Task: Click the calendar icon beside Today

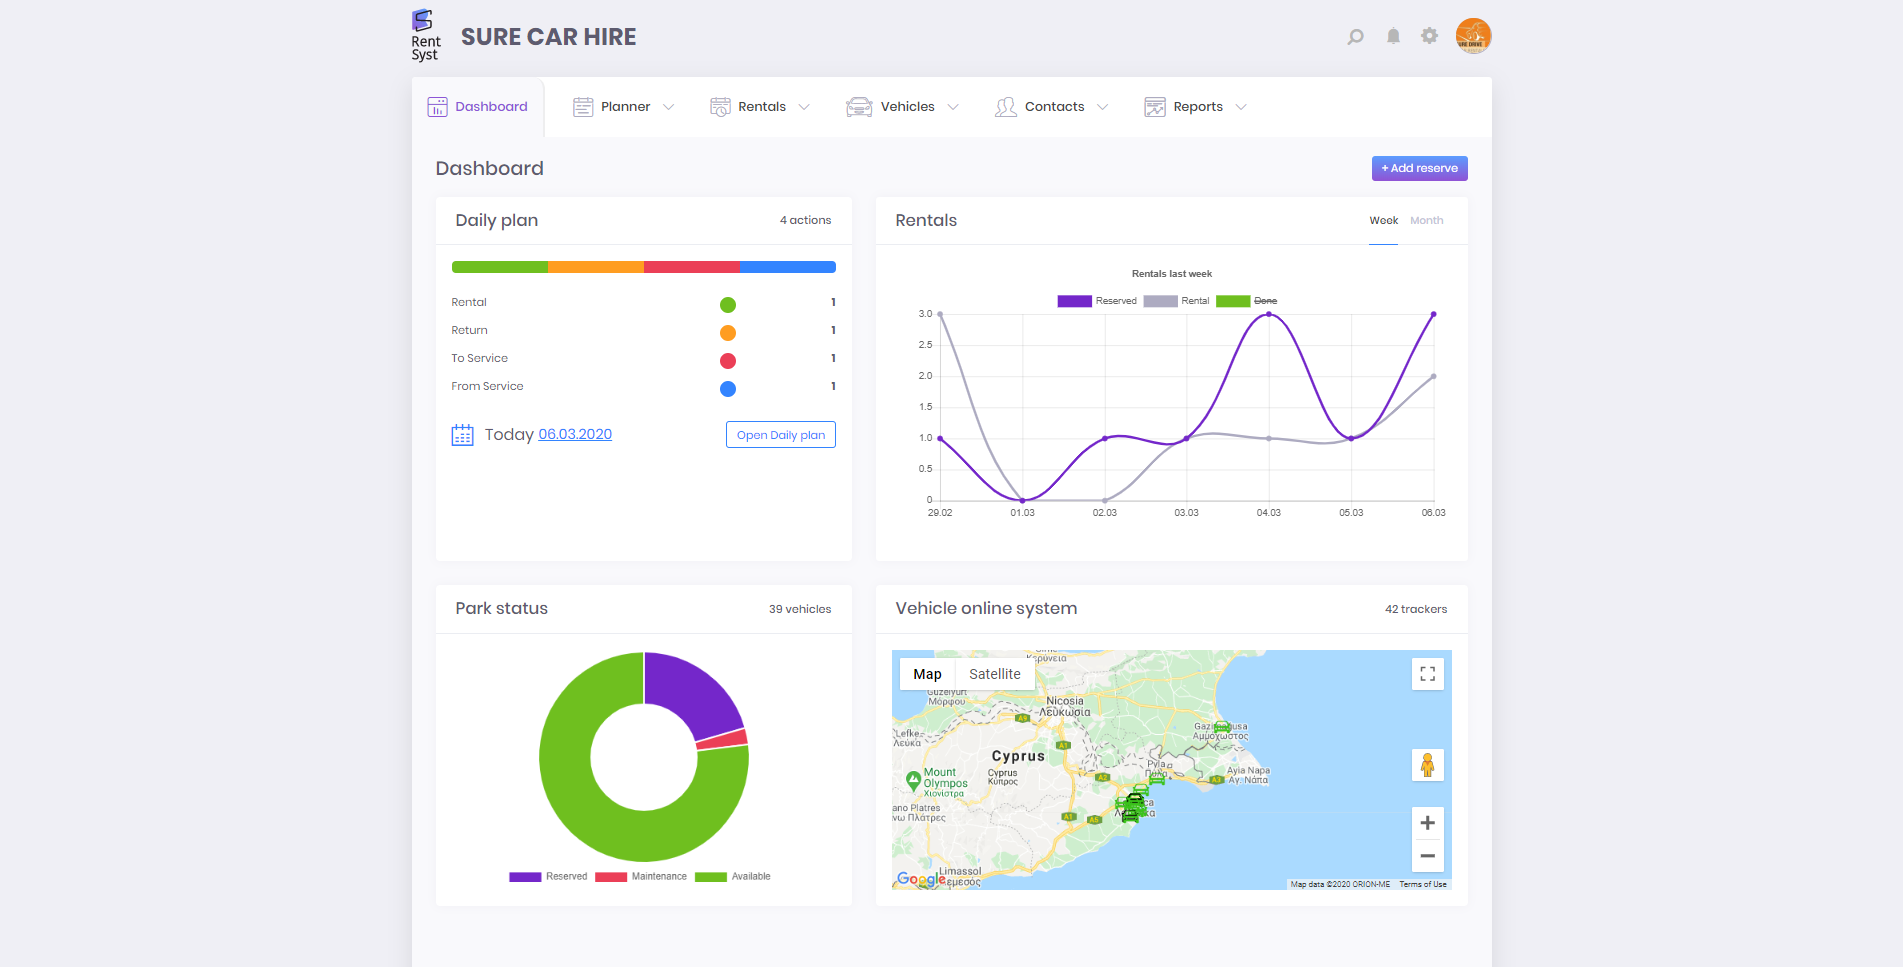Action: pyautogui.click(x=462, y=434)
